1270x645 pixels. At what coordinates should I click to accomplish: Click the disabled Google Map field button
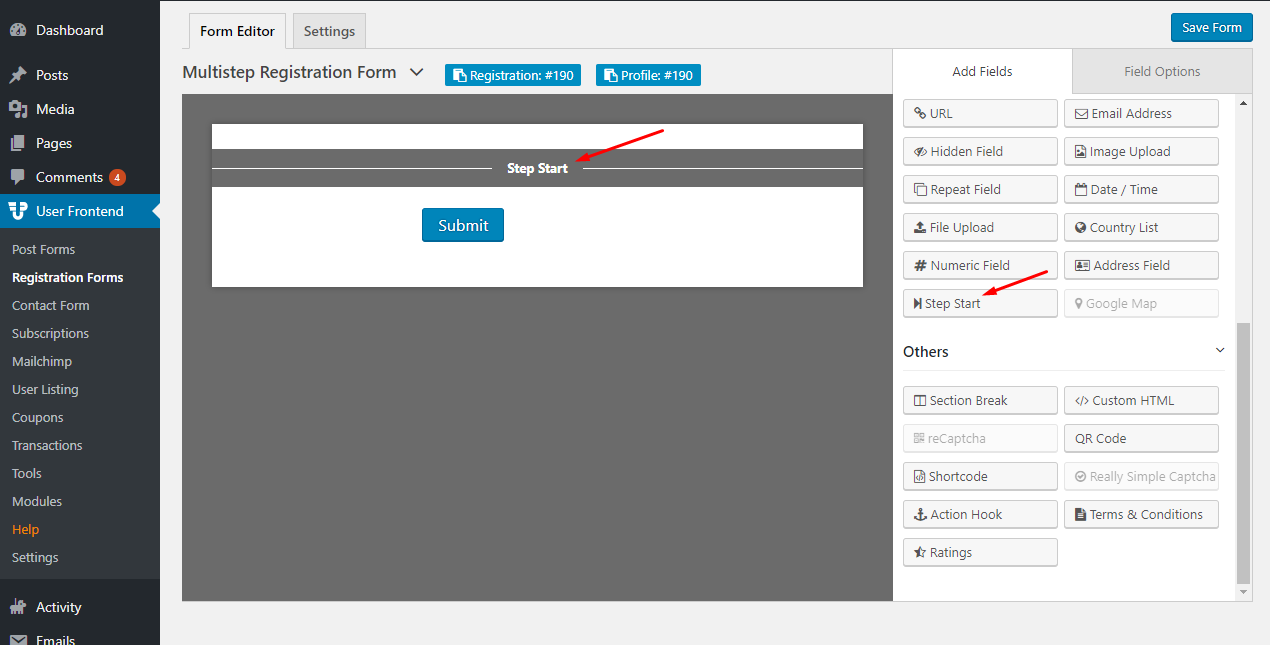pyautogui.click(x=1141, y=303)
